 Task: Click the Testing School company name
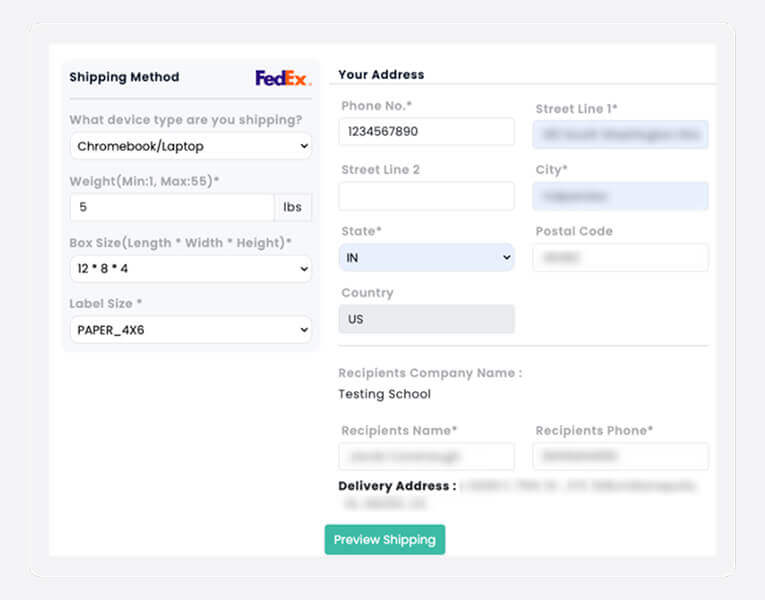coord(385,394)
